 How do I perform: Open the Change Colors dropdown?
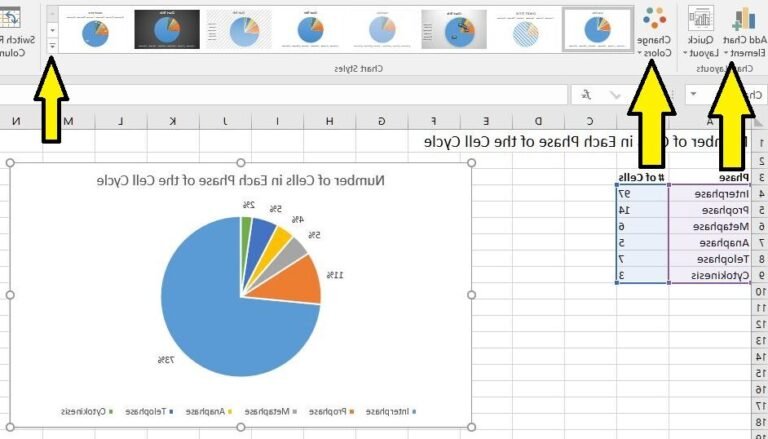click(x=654, y=32)
